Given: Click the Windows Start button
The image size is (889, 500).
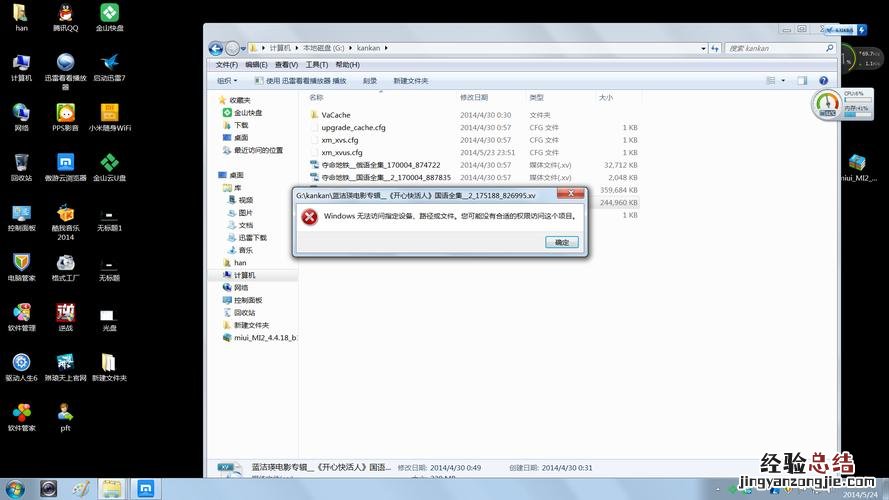Looking at the screenshot, I should click(15, 489).
